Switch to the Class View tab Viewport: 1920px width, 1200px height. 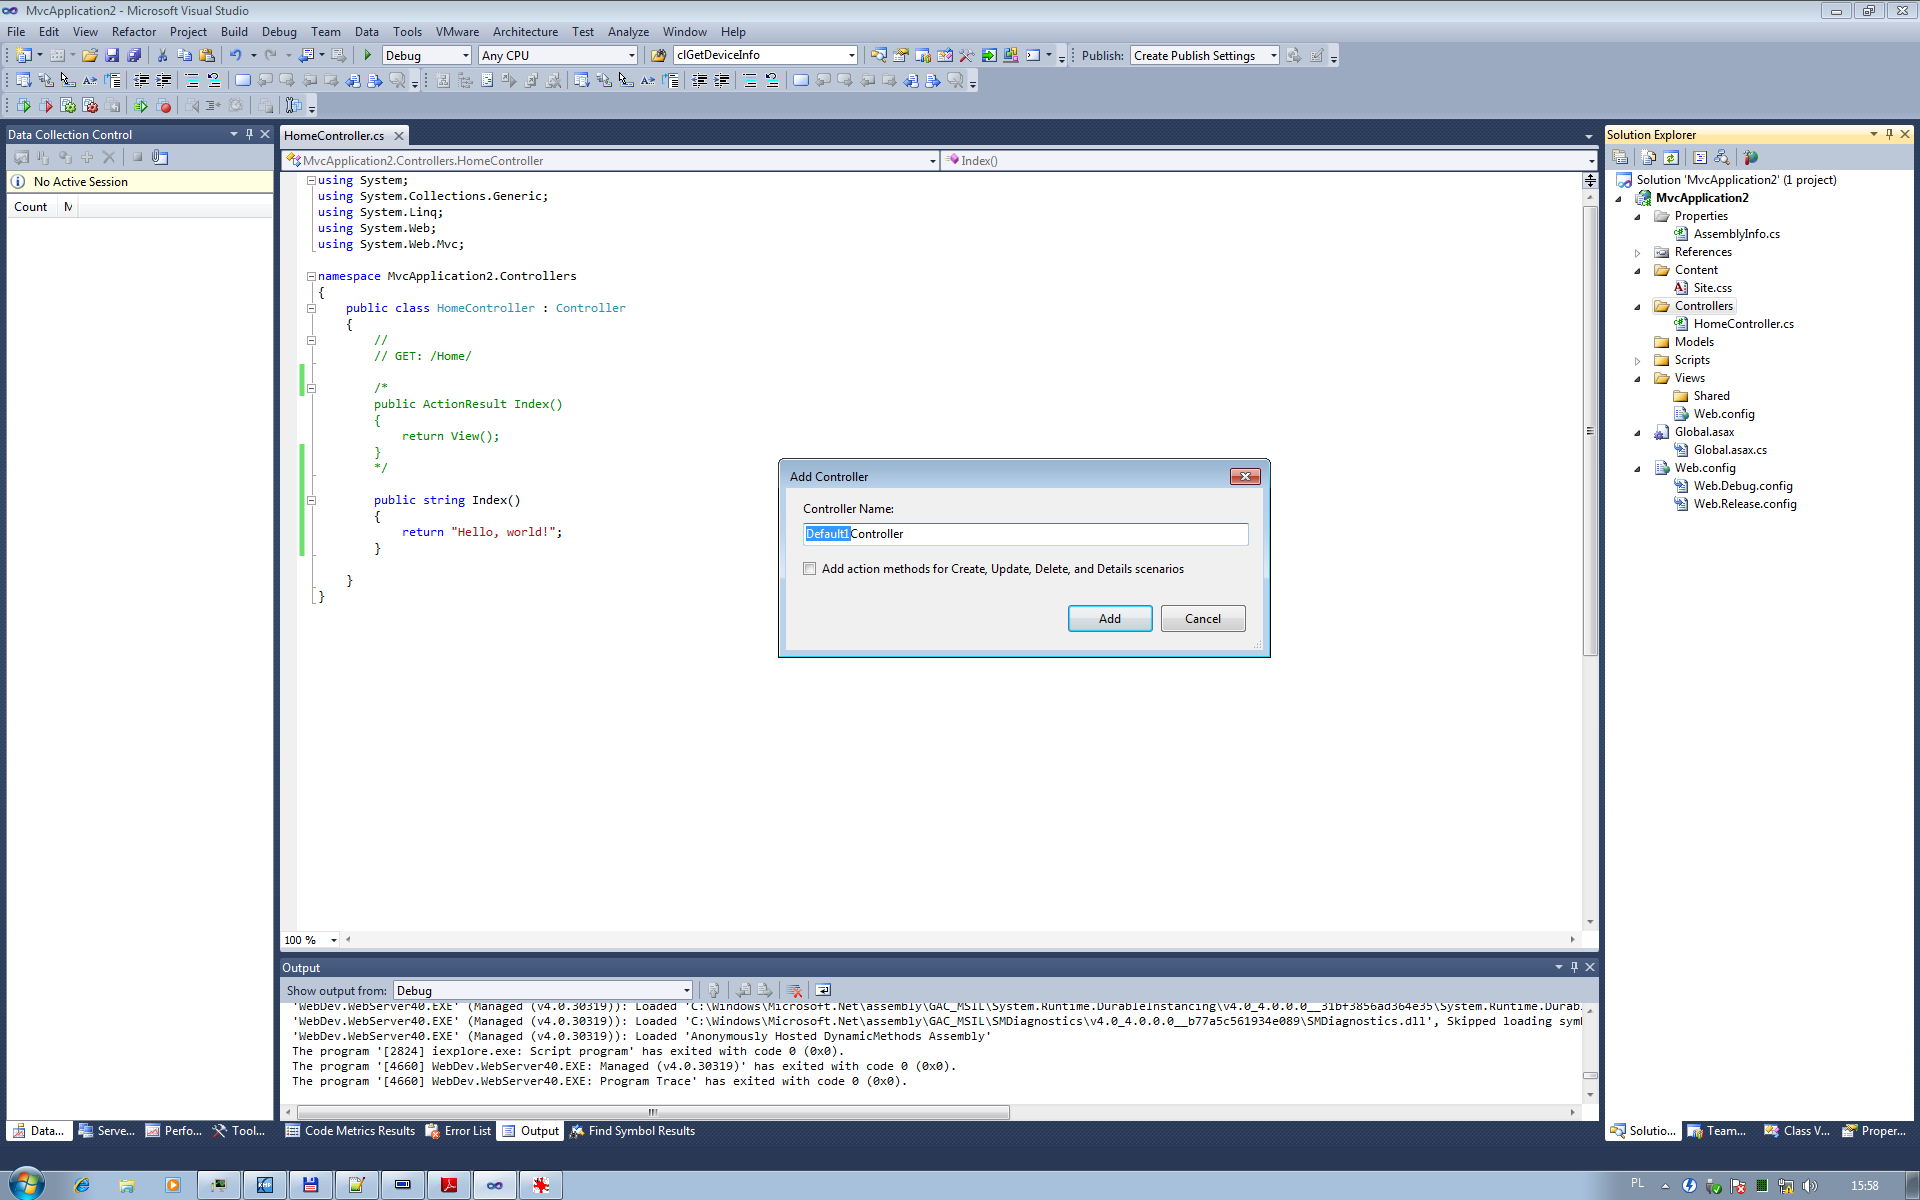[x=1796, y=1131]
